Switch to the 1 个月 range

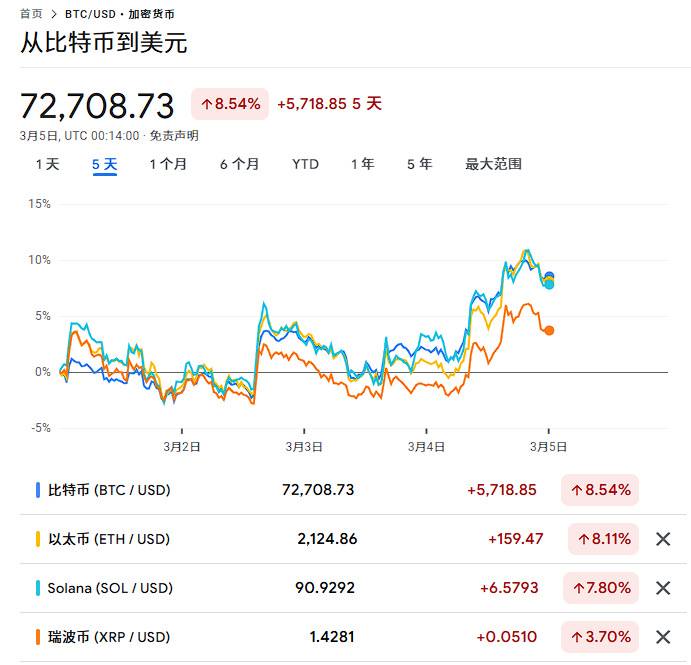tap(168, 164)
